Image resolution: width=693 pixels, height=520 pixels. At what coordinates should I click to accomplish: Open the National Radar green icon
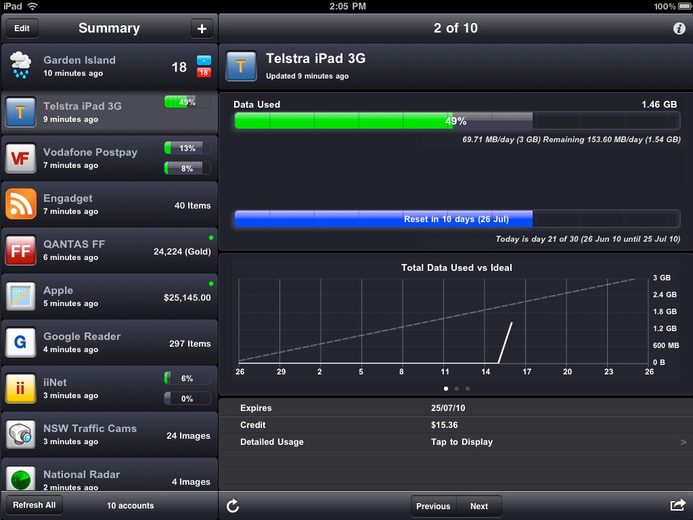[x=20, y=478]
